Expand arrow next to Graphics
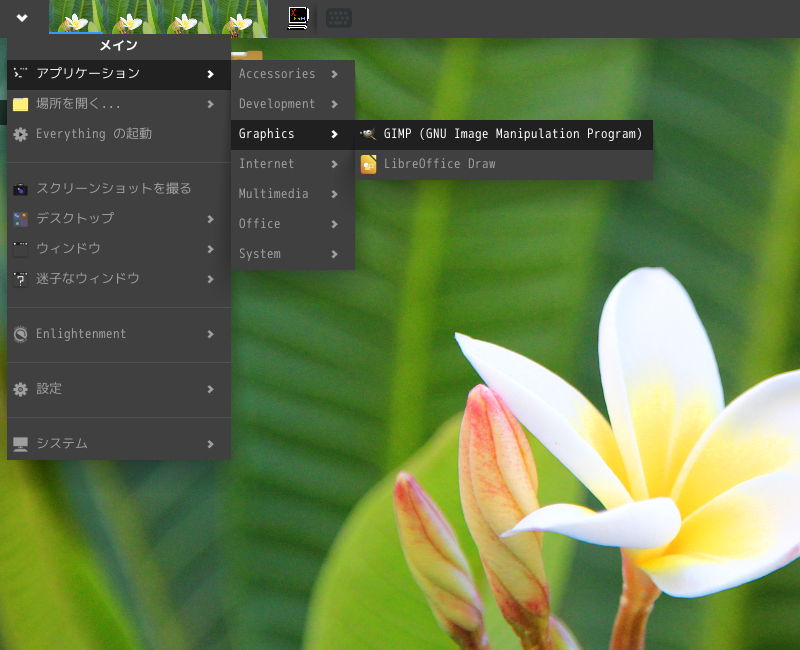This screenshot has width=800, height=650. point(334,134)
